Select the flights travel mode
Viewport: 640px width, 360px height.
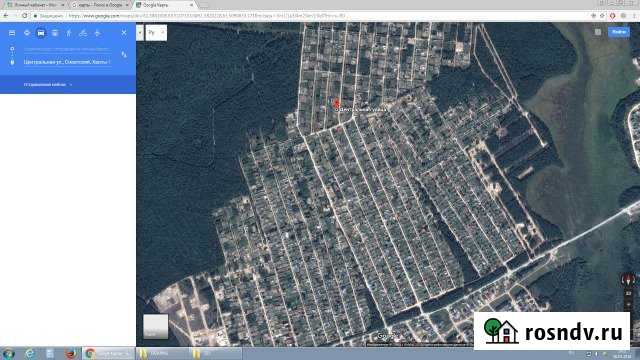(x=97, y=33)
